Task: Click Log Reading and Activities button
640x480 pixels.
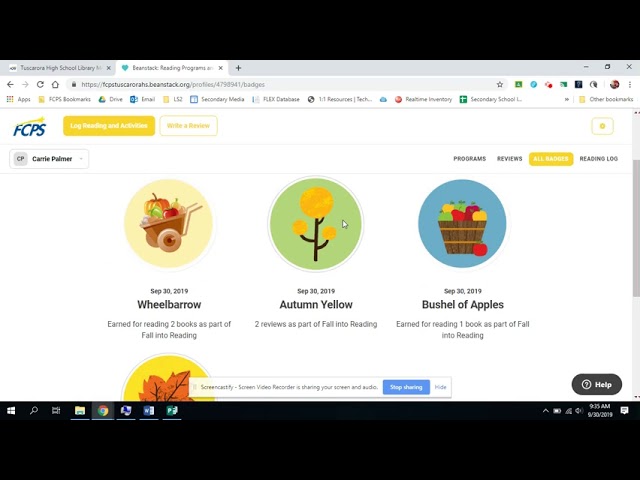Action: point(109,126)
